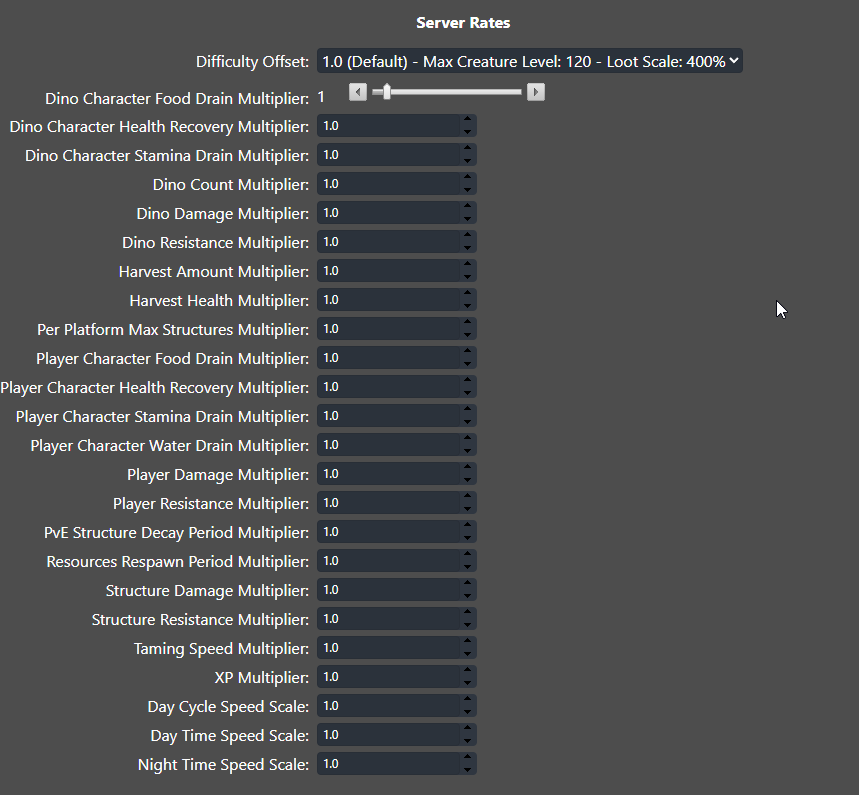The height and width of the screenshot is (795, 859).
Task: Decrease Night Time Speed Scale value
Action: (x=467, y=769)
